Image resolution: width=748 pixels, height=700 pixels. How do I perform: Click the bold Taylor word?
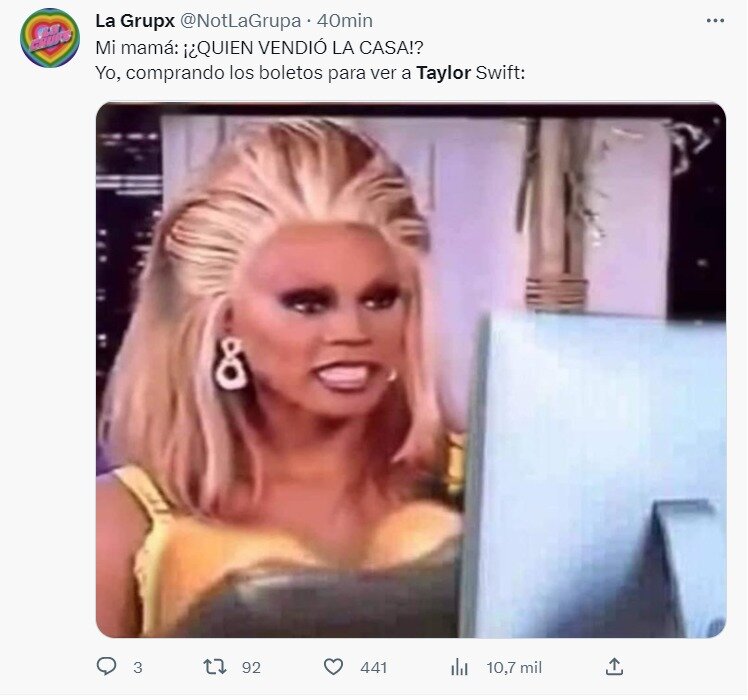[444, 73]
